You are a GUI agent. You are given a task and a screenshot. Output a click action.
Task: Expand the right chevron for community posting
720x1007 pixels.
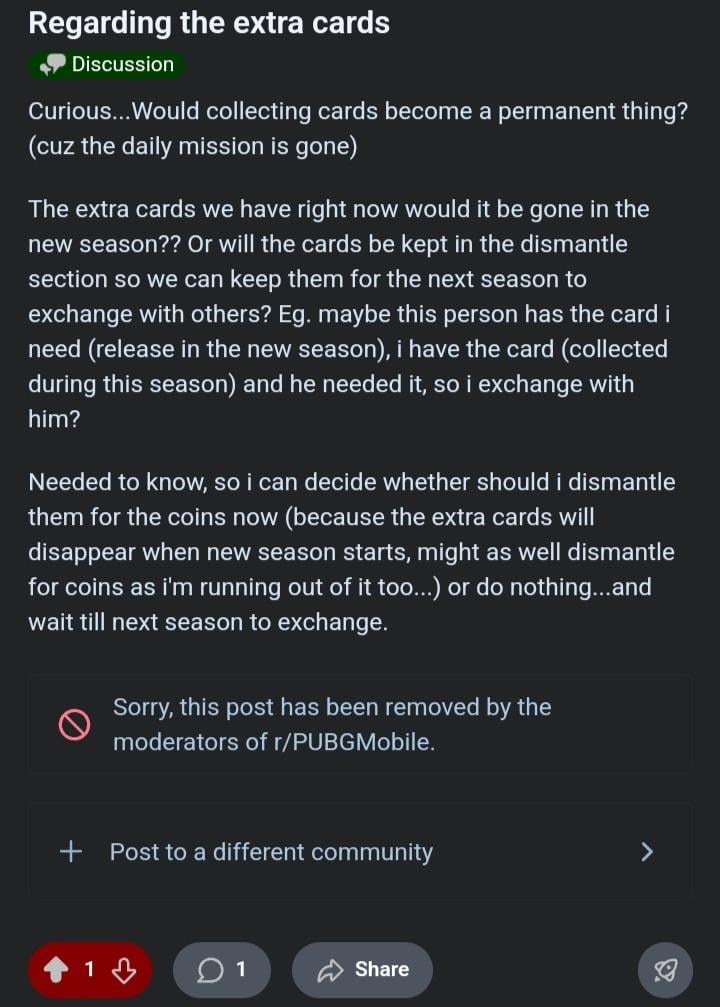tap(647, 852)
